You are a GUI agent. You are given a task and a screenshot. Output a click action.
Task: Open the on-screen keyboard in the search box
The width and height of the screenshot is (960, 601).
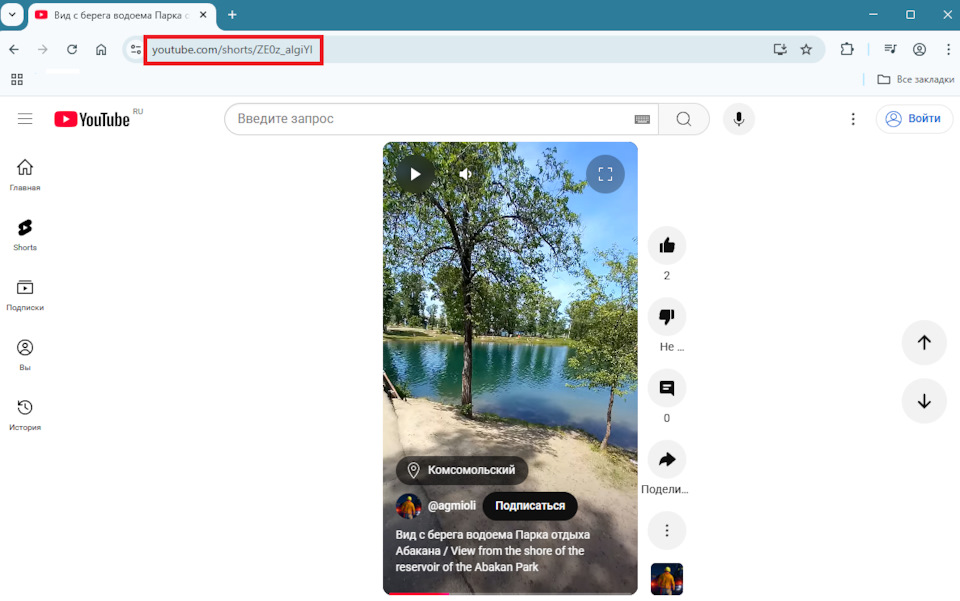[x=642, y=119]
